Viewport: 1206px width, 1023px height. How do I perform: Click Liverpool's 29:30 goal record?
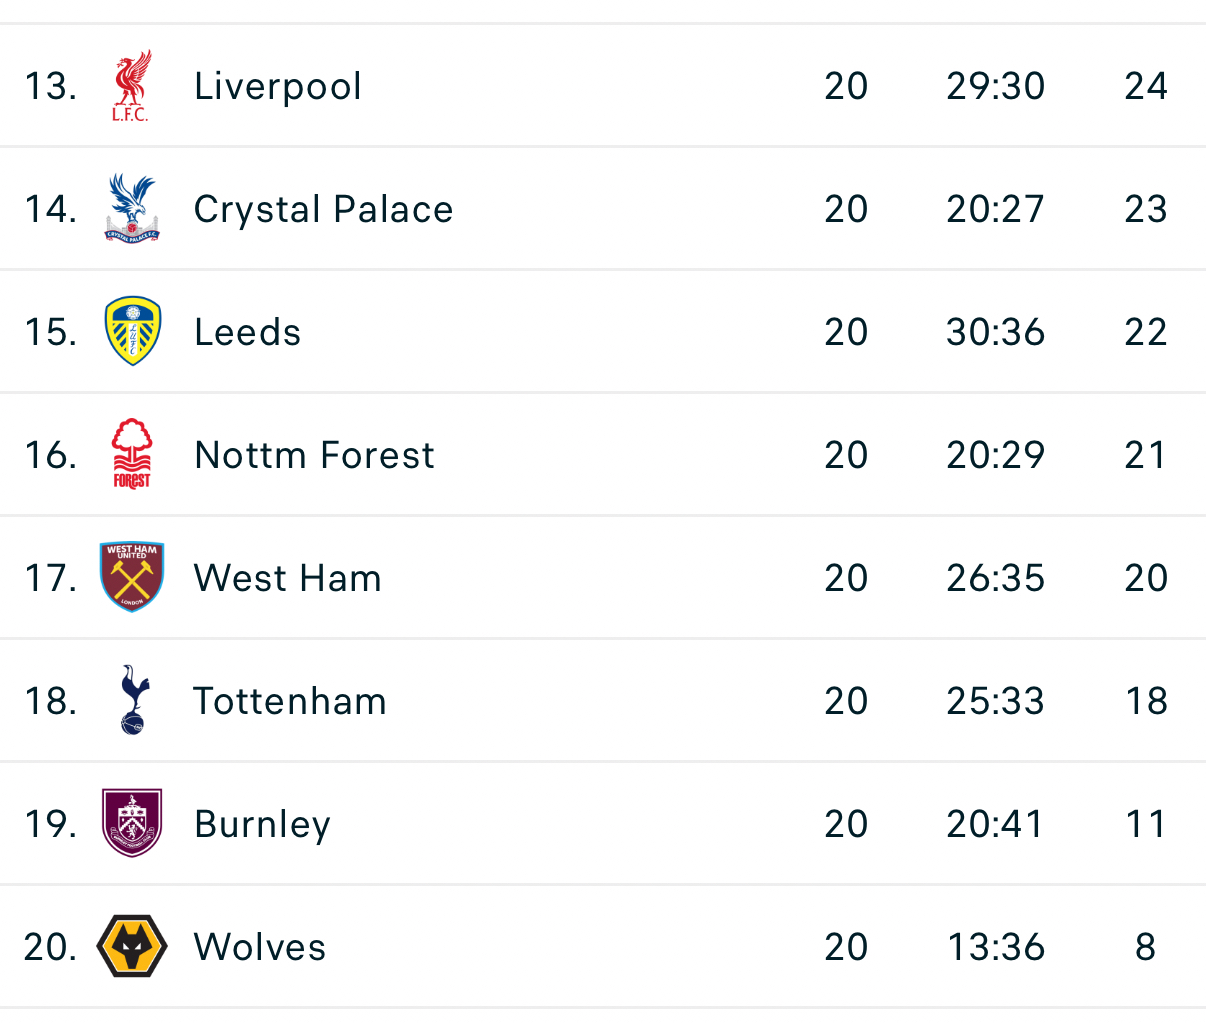point(995,86)
